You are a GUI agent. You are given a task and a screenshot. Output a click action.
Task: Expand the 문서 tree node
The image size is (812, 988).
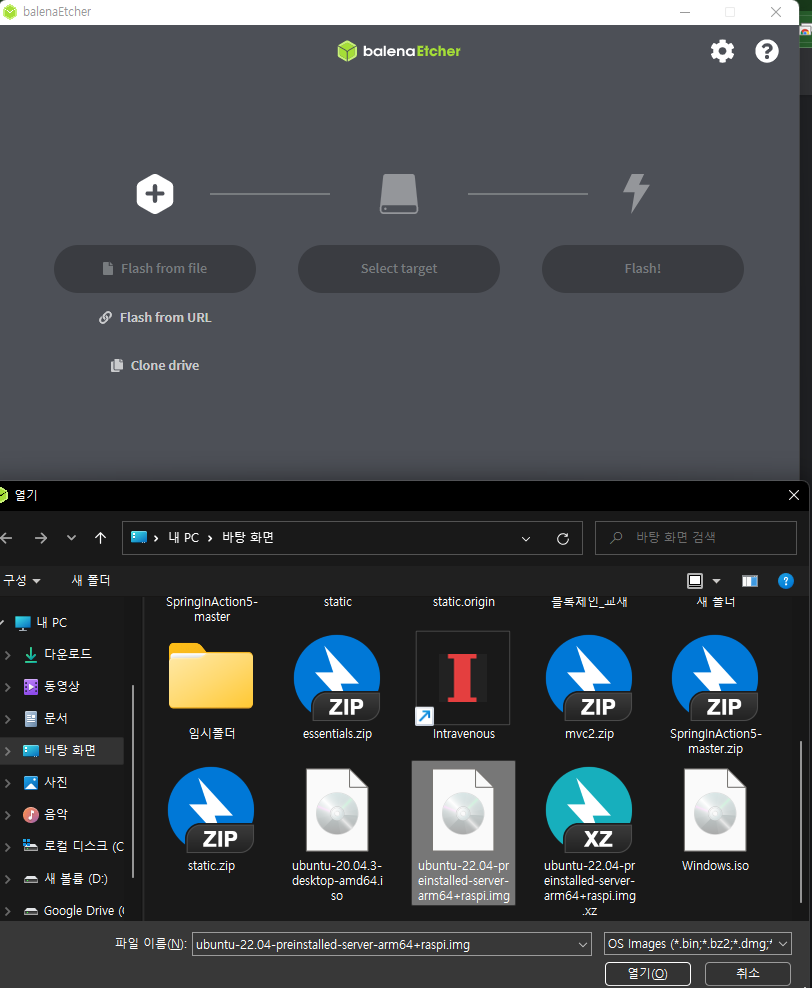point(8,719)
